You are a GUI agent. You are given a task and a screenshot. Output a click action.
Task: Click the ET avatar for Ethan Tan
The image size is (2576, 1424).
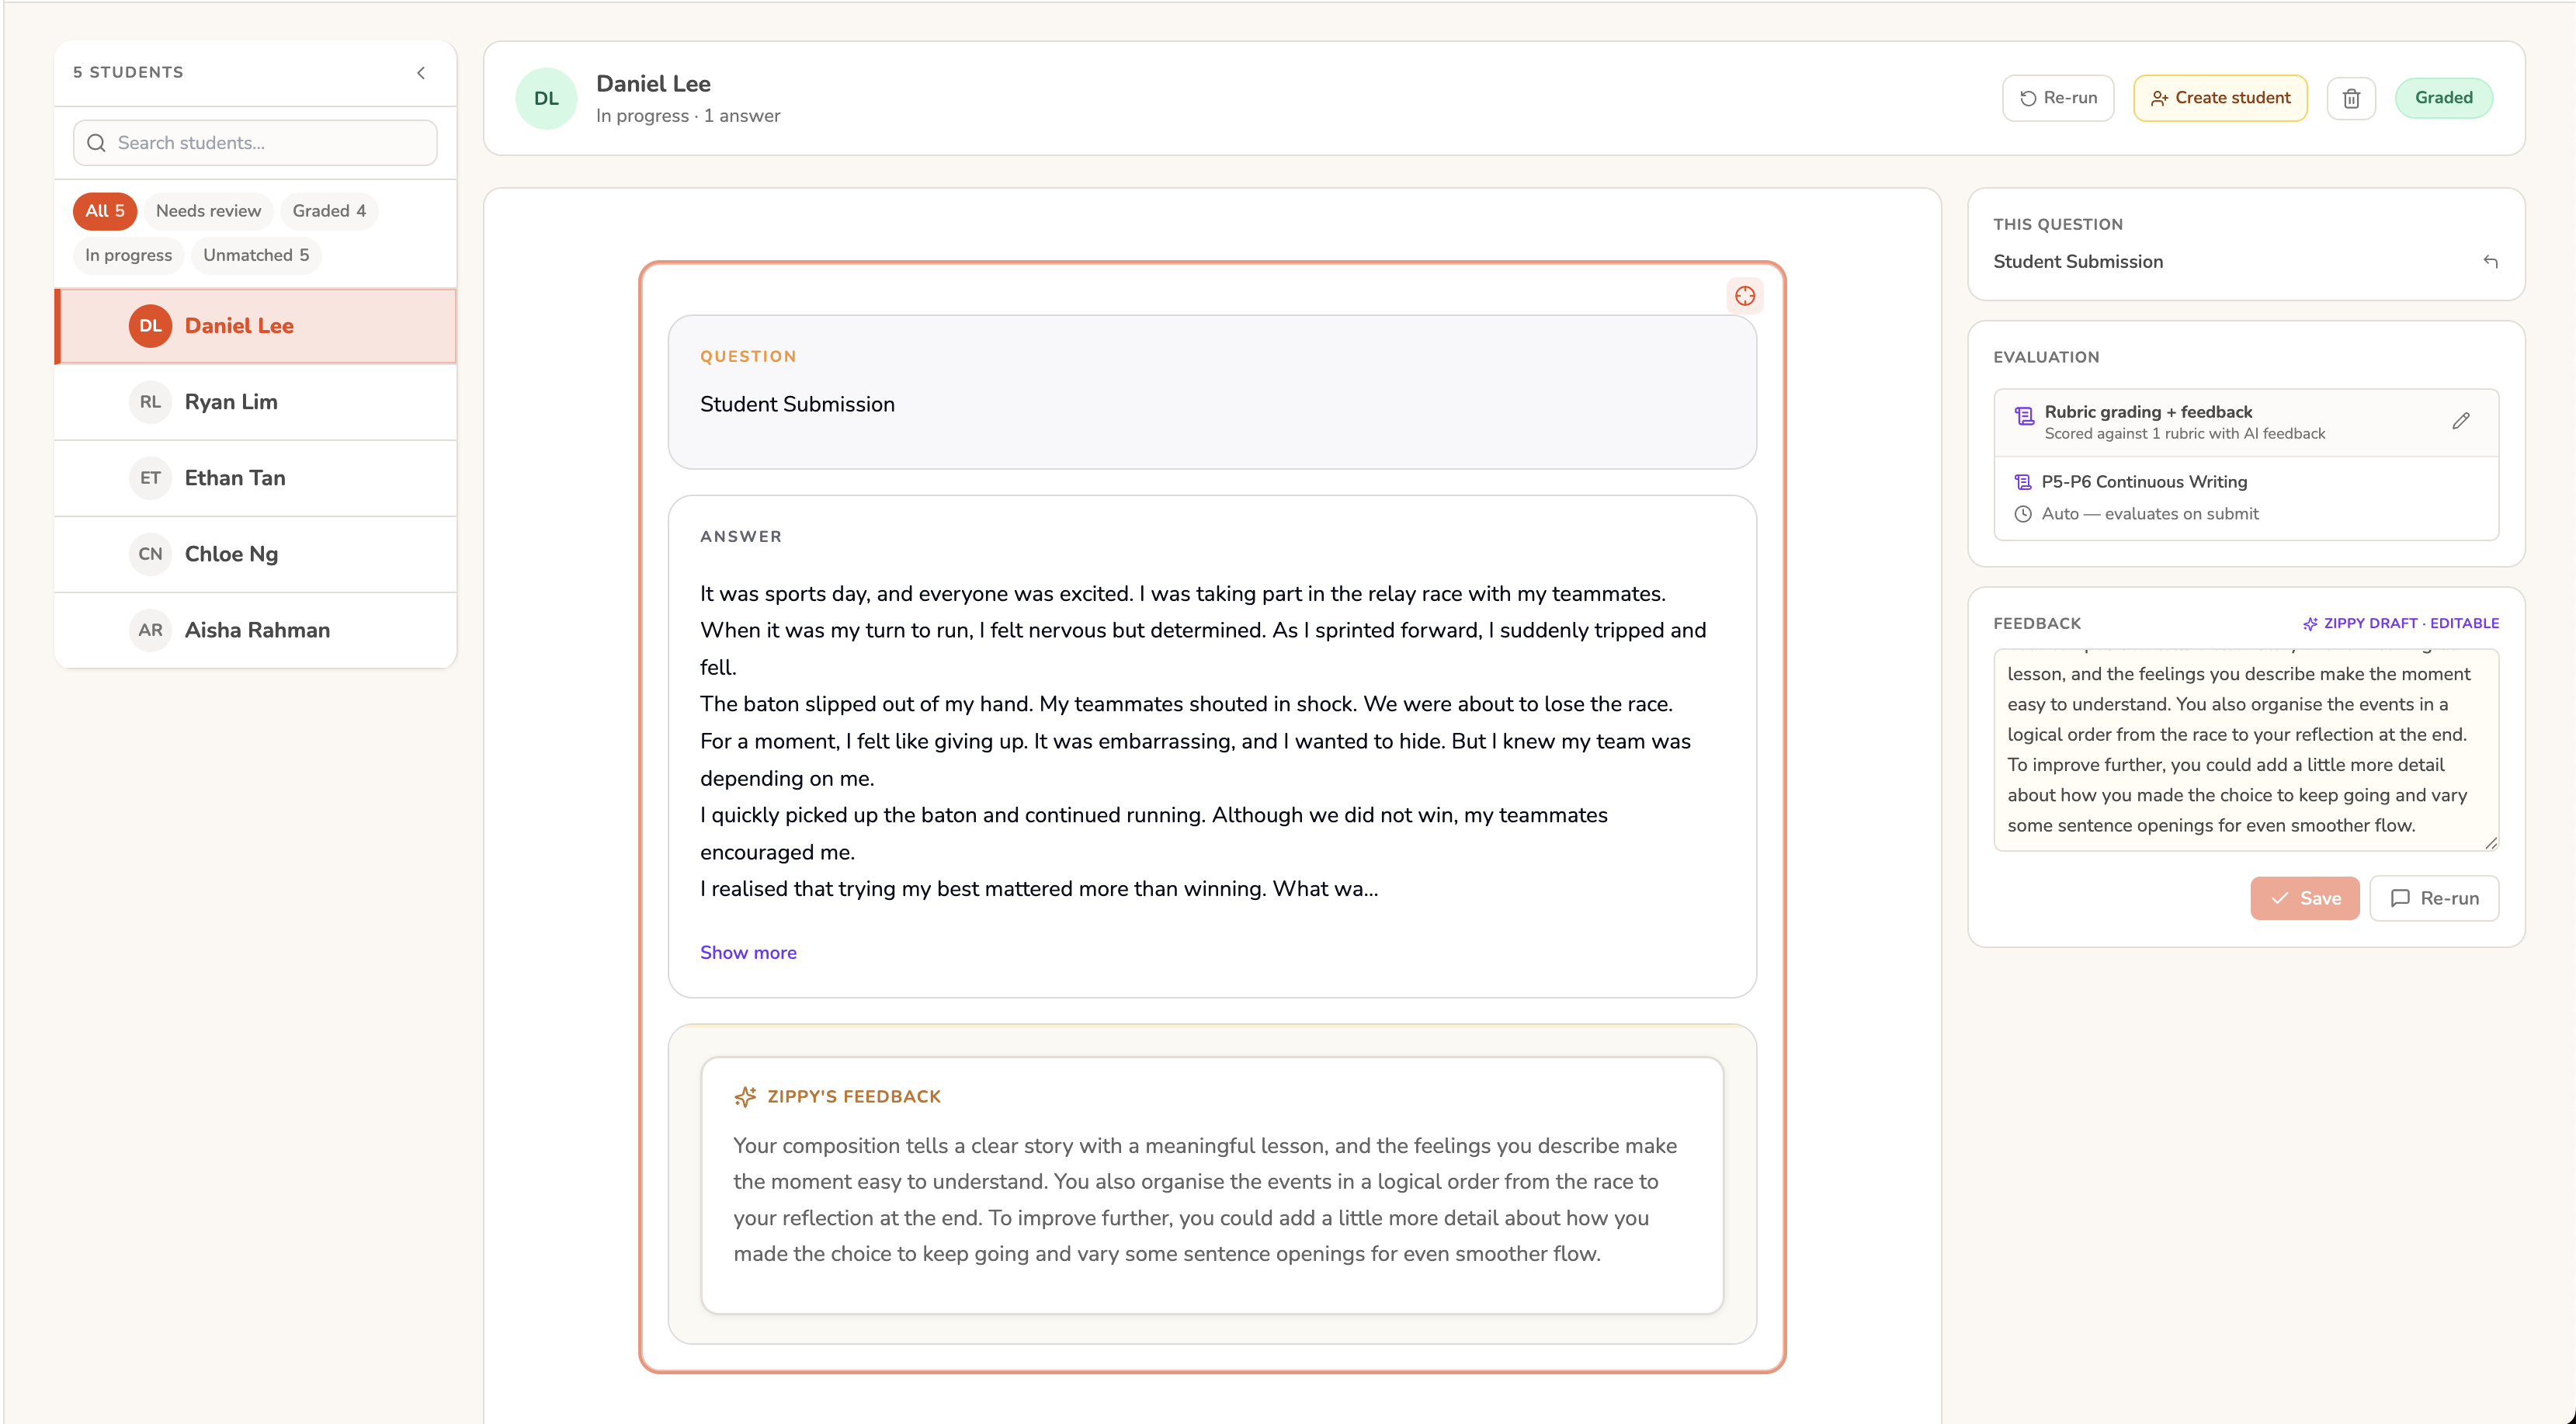(x=150, y=478)
